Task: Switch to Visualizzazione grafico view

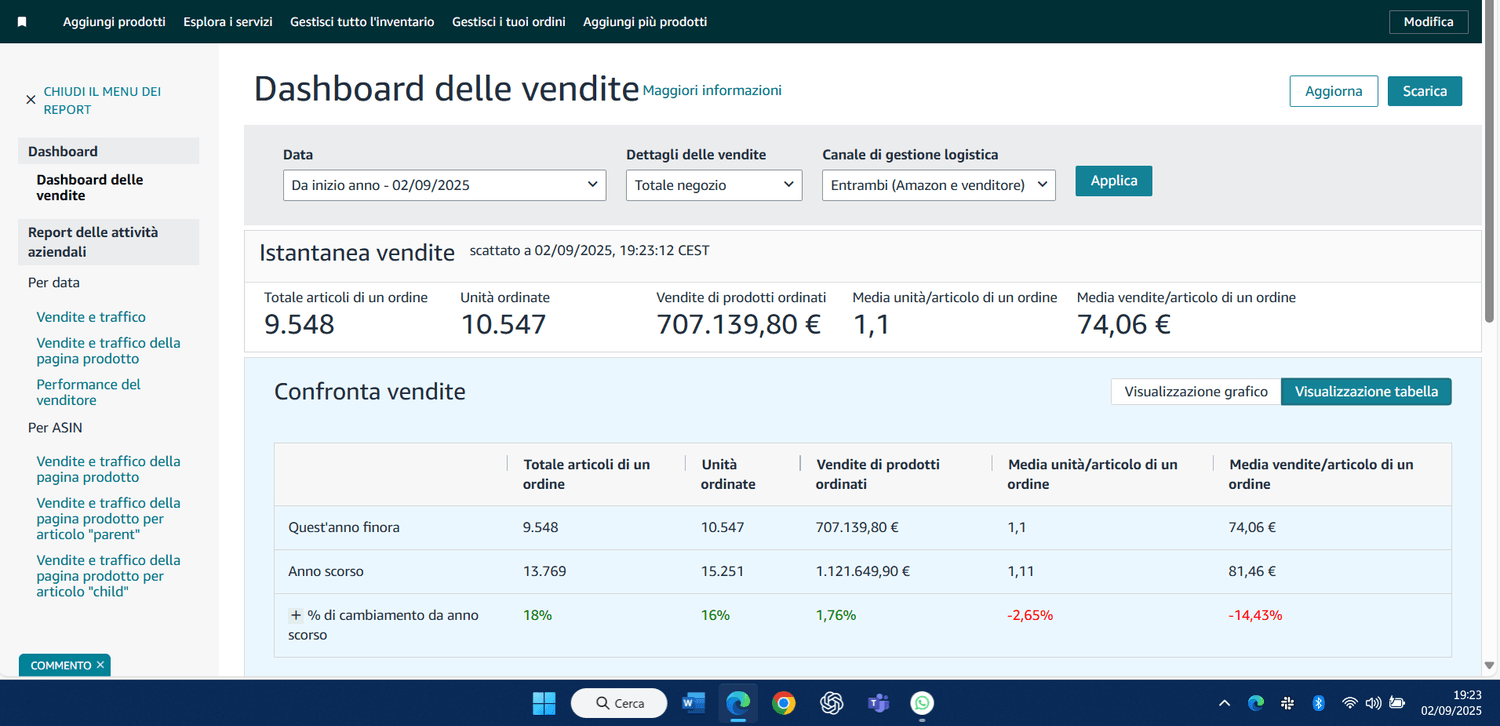Action: (1195, 392)
